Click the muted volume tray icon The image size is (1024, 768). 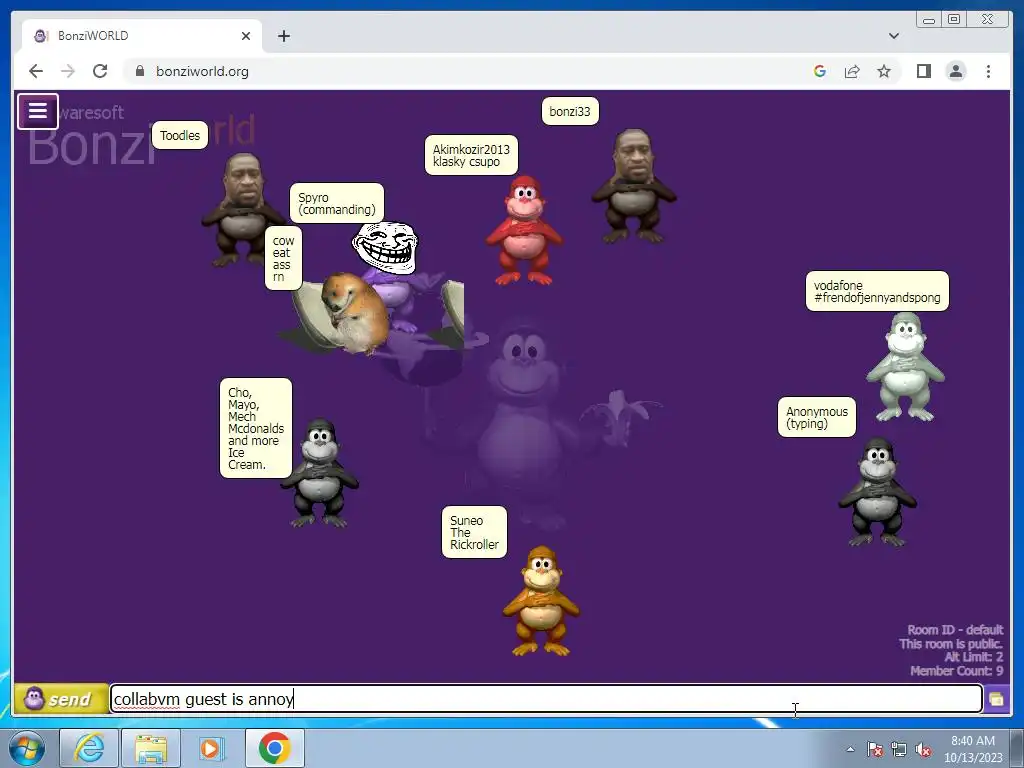pyautogui.click(x=923, y=749)
